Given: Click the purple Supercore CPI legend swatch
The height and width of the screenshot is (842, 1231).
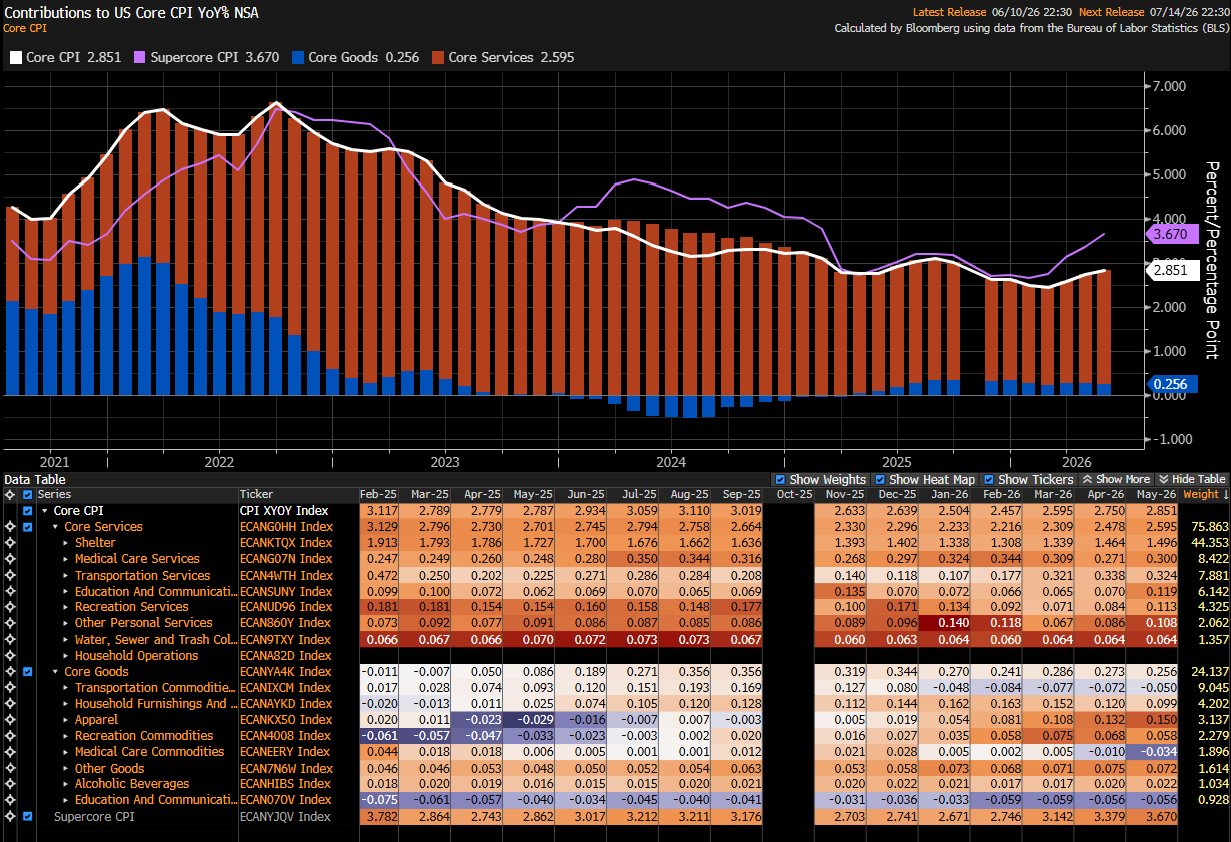Looking at the screenshot, I should tap(139, 58).
